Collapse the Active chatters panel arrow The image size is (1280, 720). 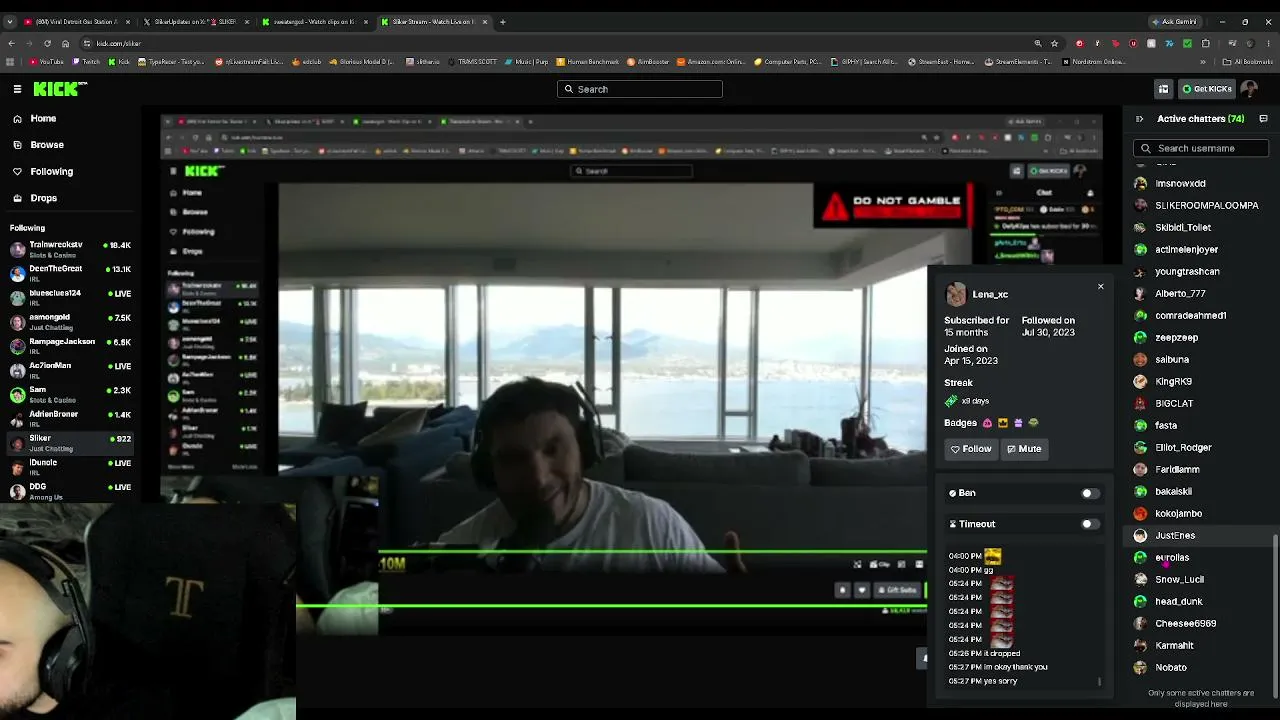pos(1139,119)
